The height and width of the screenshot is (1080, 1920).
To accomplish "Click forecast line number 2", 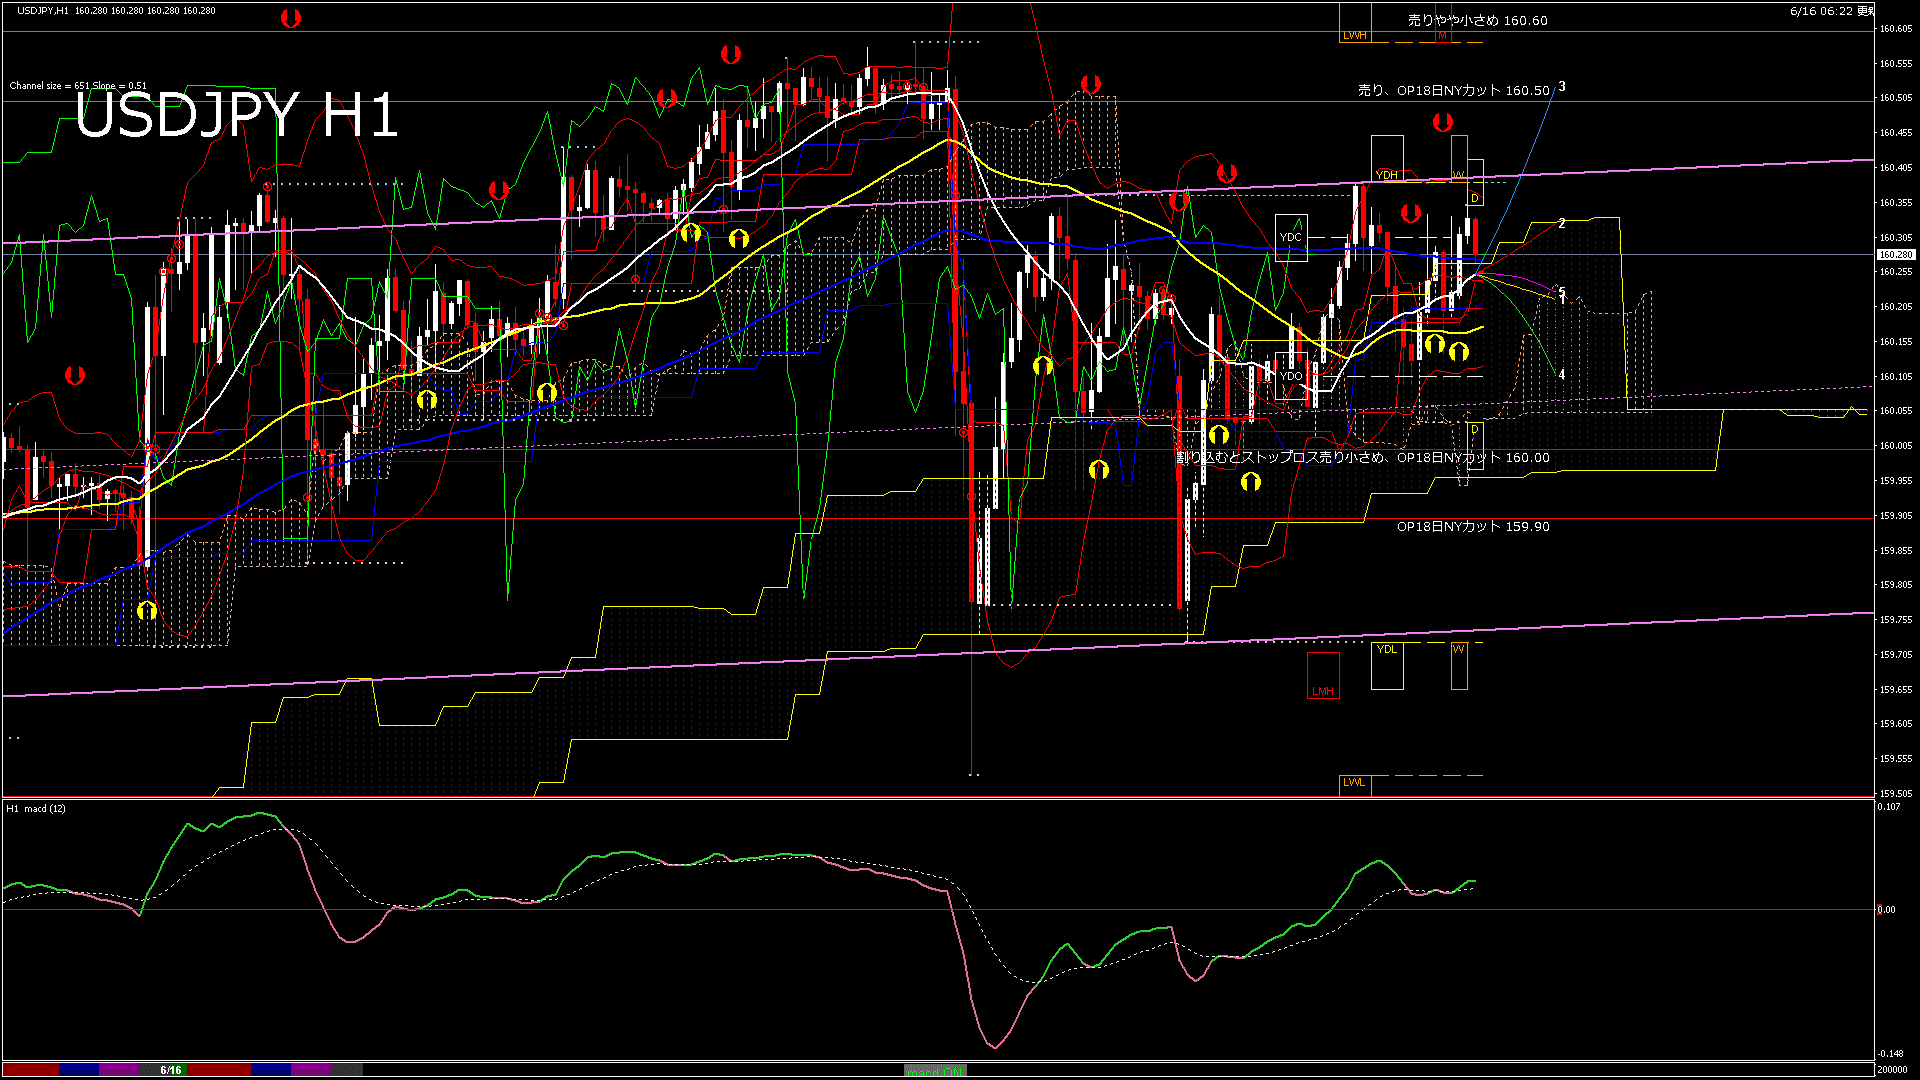I will (1562, 224).
